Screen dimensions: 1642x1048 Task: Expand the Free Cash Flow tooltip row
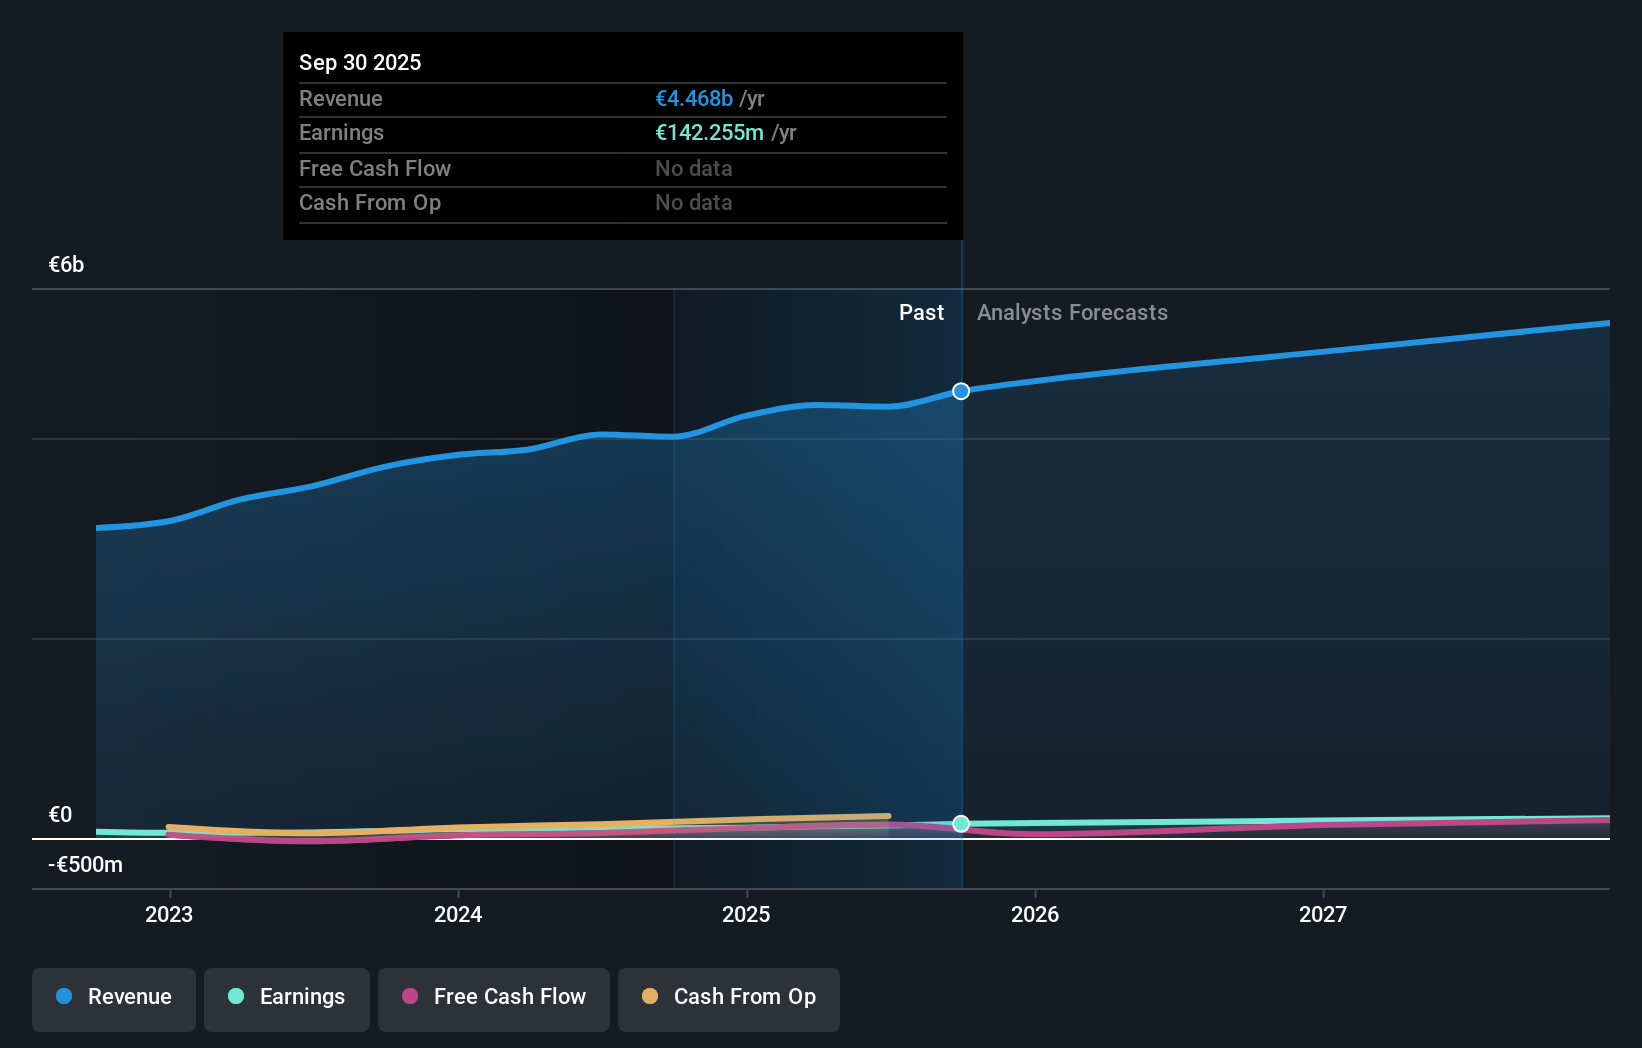click(622, 168)
